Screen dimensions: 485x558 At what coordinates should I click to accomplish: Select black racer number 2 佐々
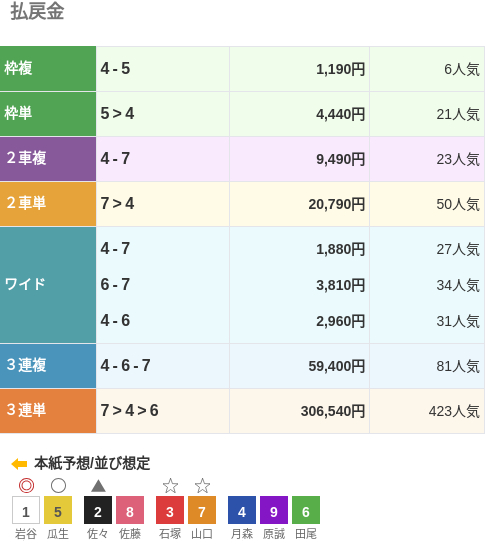pos(98,510)
